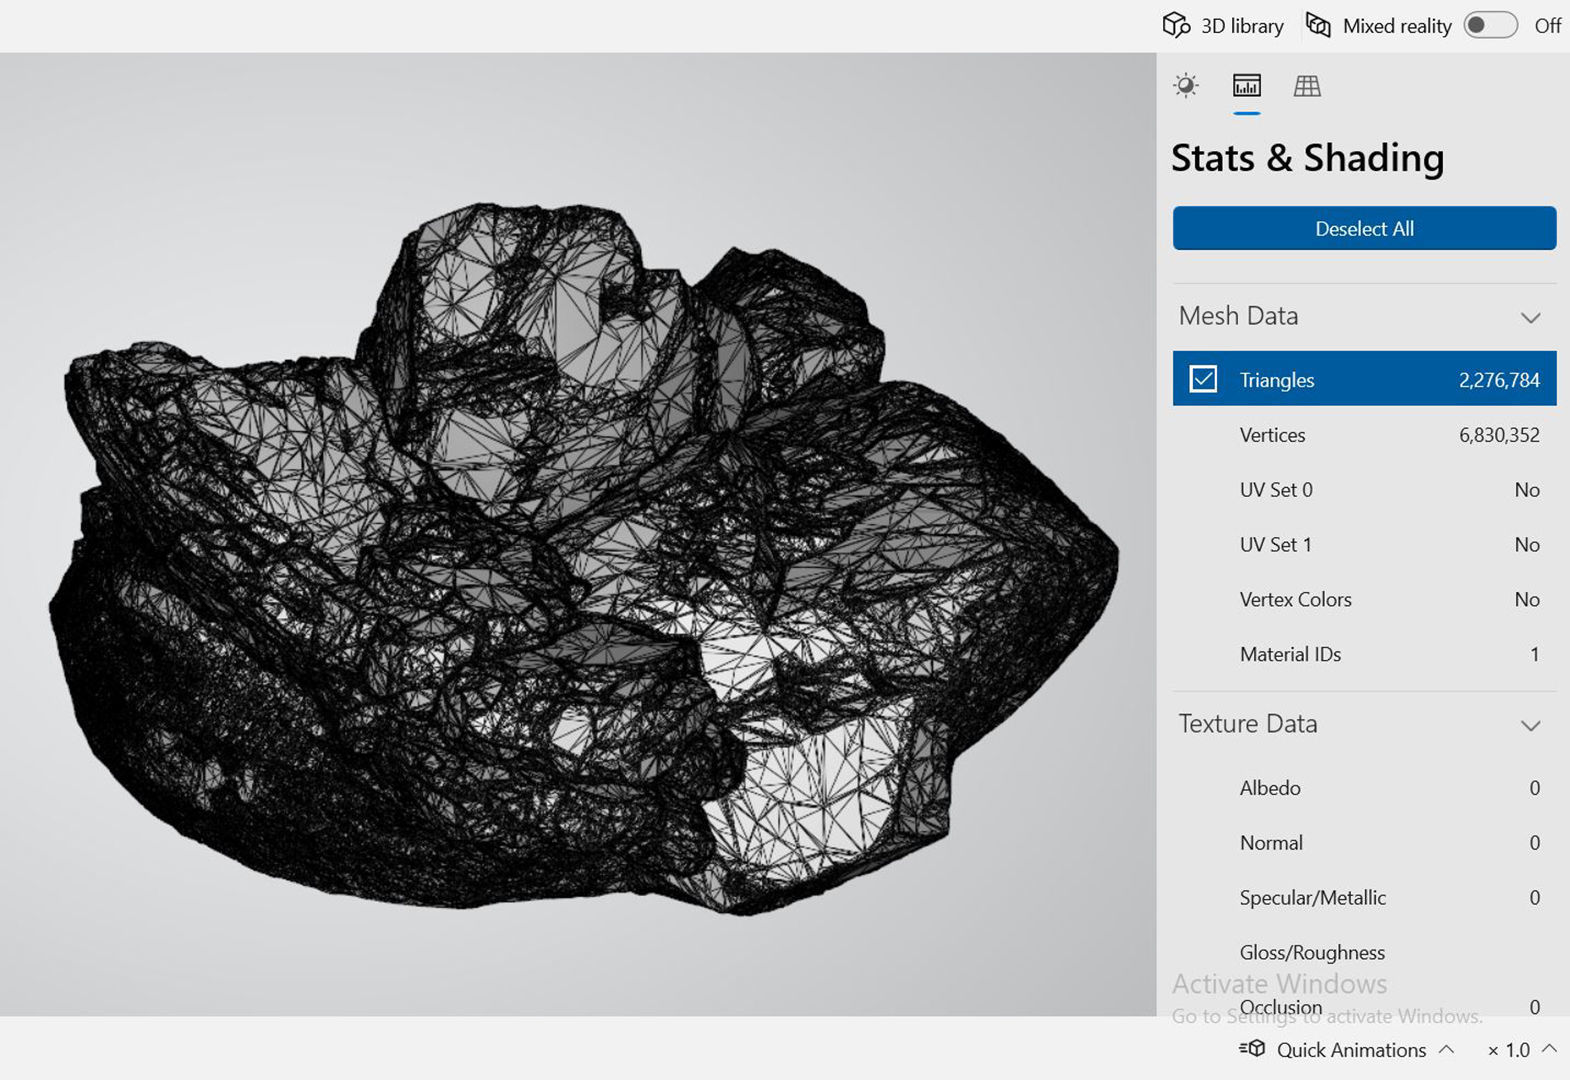The height and width of the screenshot is (1080, 1570).
Task: Toggle the Mixed reality switch
Action: 1490,25
